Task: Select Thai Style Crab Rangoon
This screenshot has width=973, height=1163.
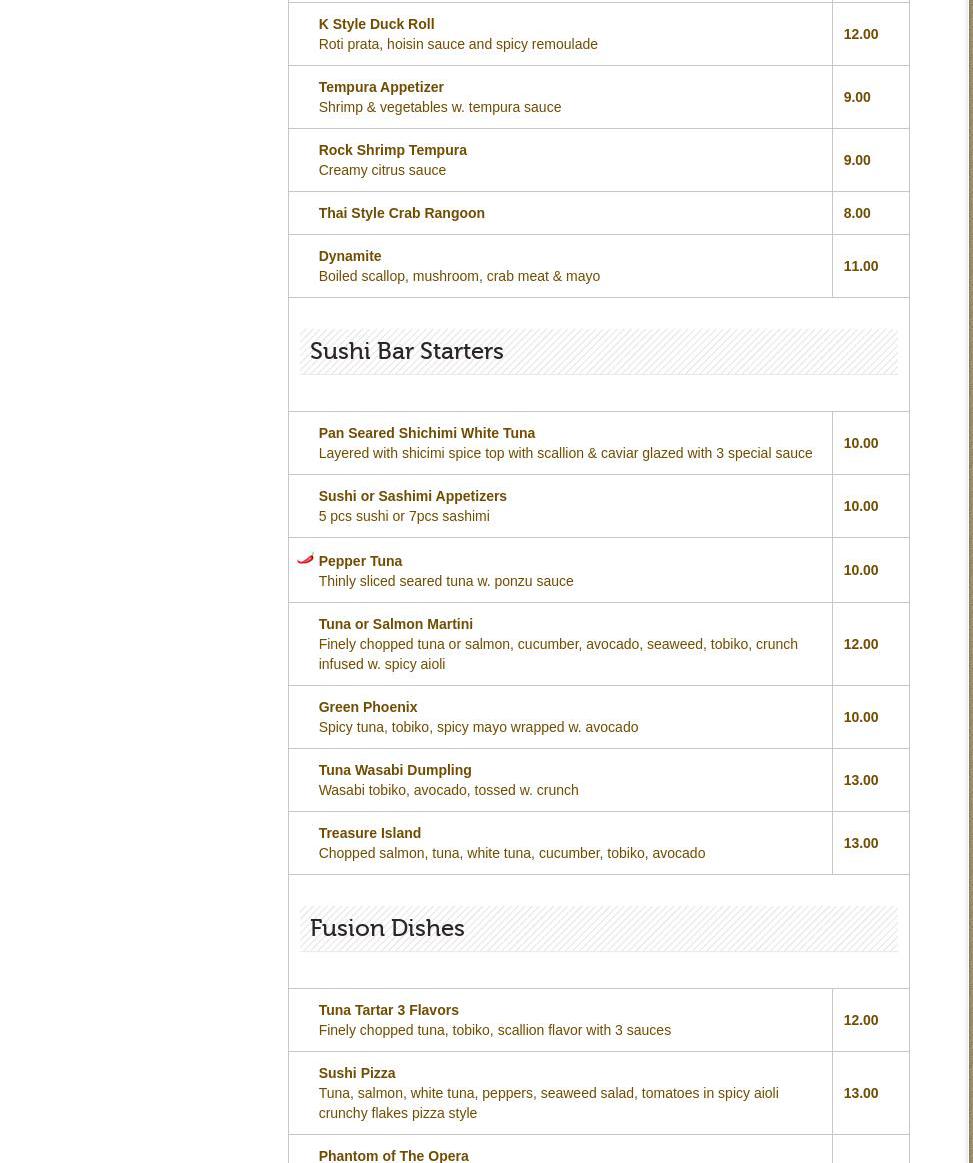Action: (x=401, y=213)
